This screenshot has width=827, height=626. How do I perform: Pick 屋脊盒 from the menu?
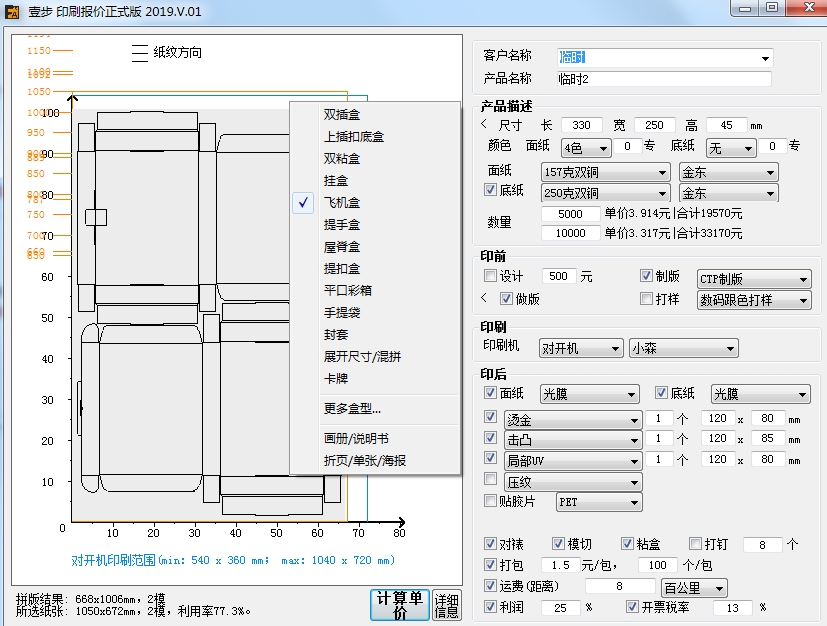[342, 247]
